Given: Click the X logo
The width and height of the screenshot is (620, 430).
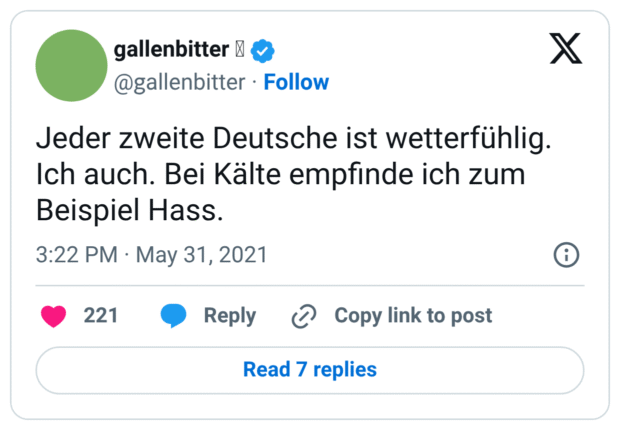Looking at the screenshot, I should (565, 49).
